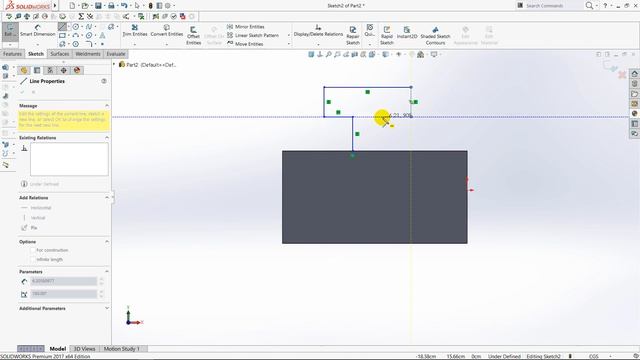Collapse the Message section
This screenshot has width=640, height=360.
(x=107, y=106)
